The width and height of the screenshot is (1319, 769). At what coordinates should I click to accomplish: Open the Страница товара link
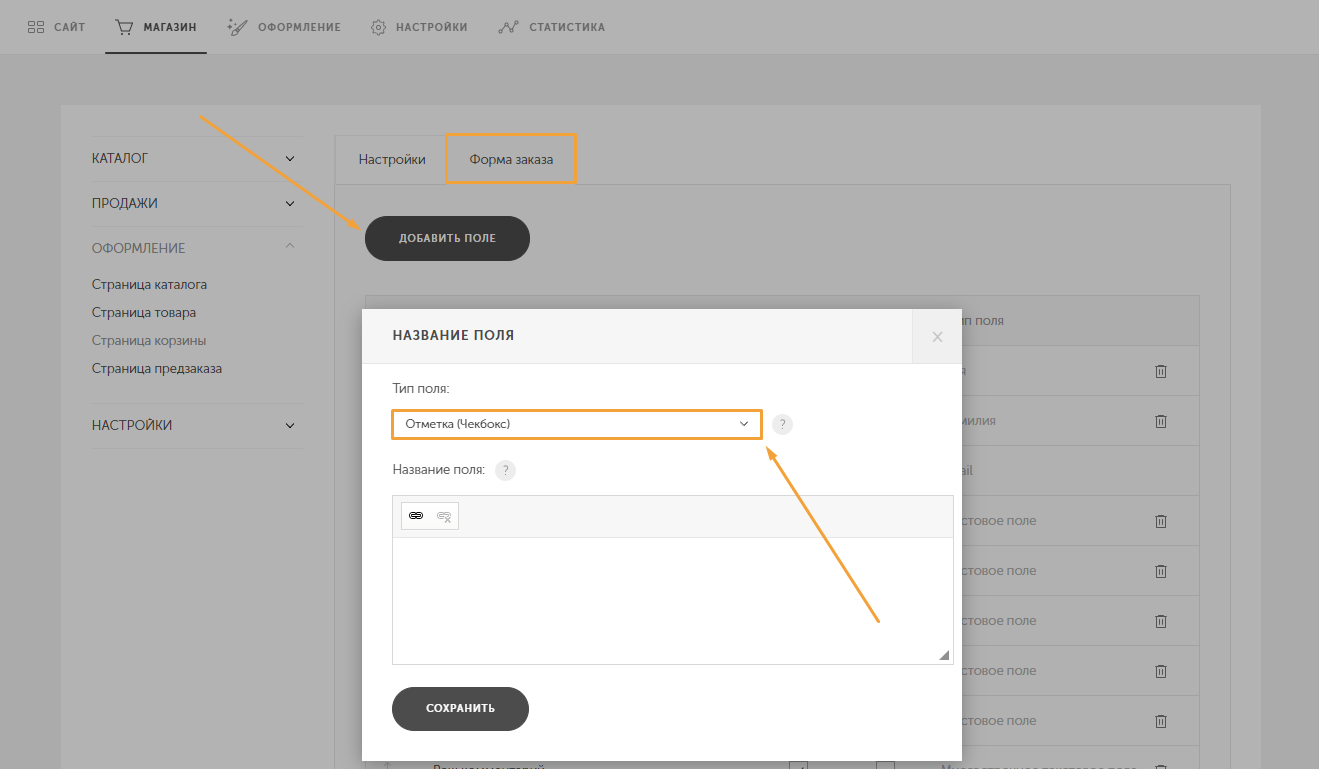(x=144, y=312)
